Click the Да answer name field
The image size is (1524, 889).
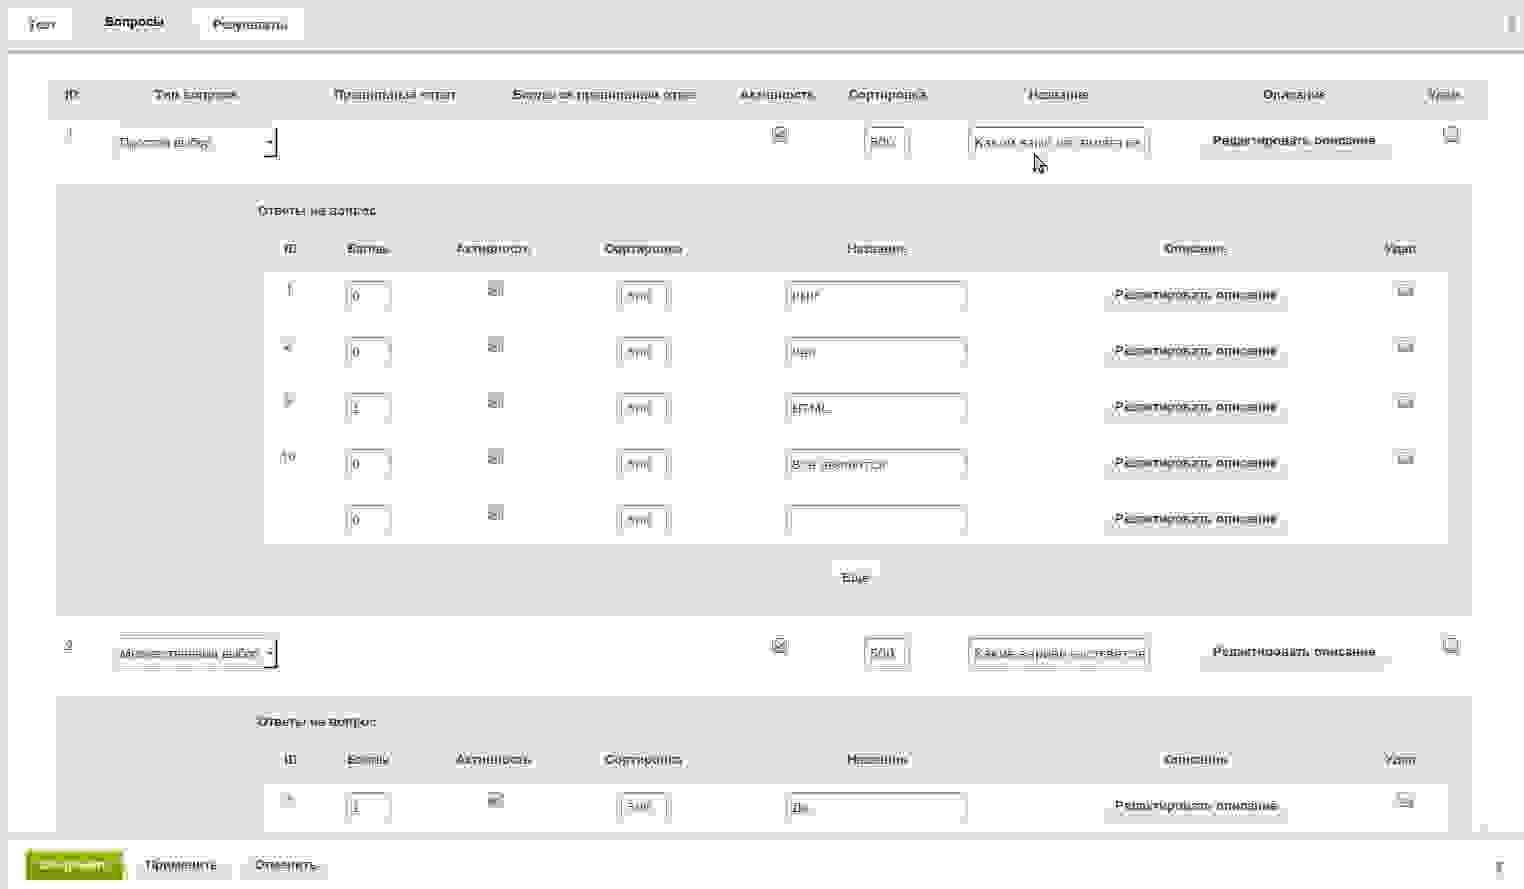point(876,807)
